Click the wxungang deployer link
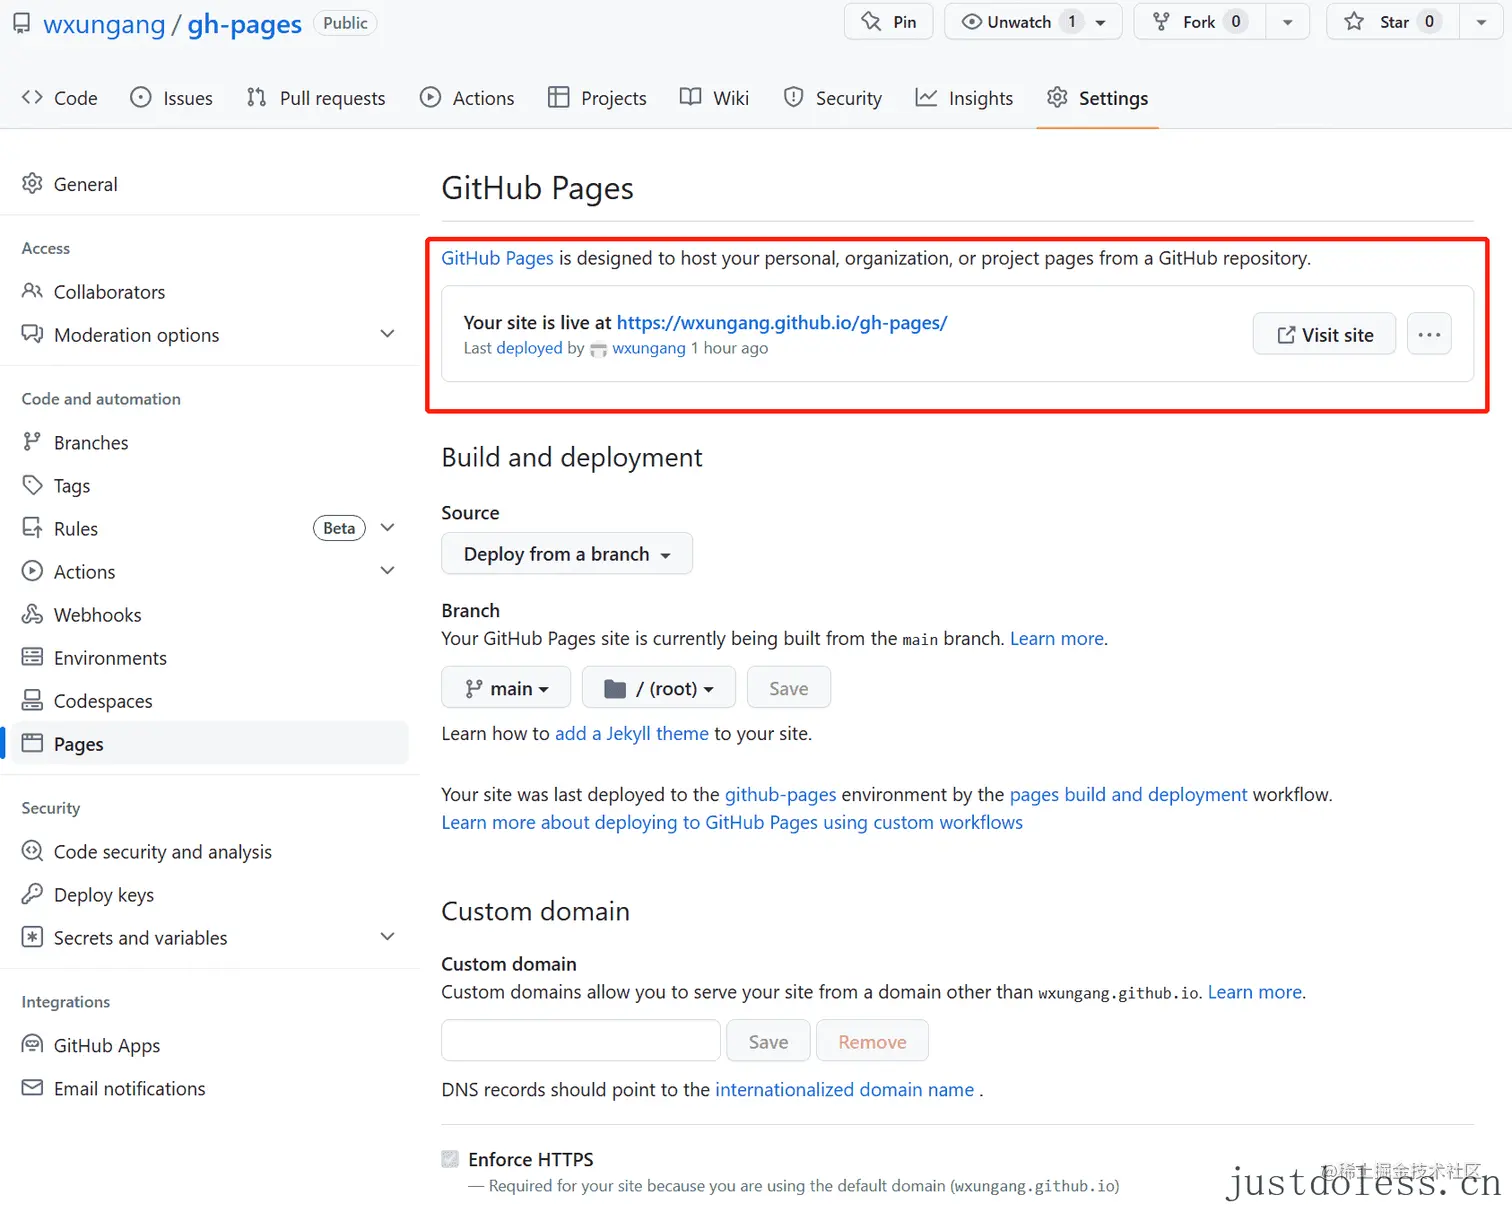 (x=649, y=348)
